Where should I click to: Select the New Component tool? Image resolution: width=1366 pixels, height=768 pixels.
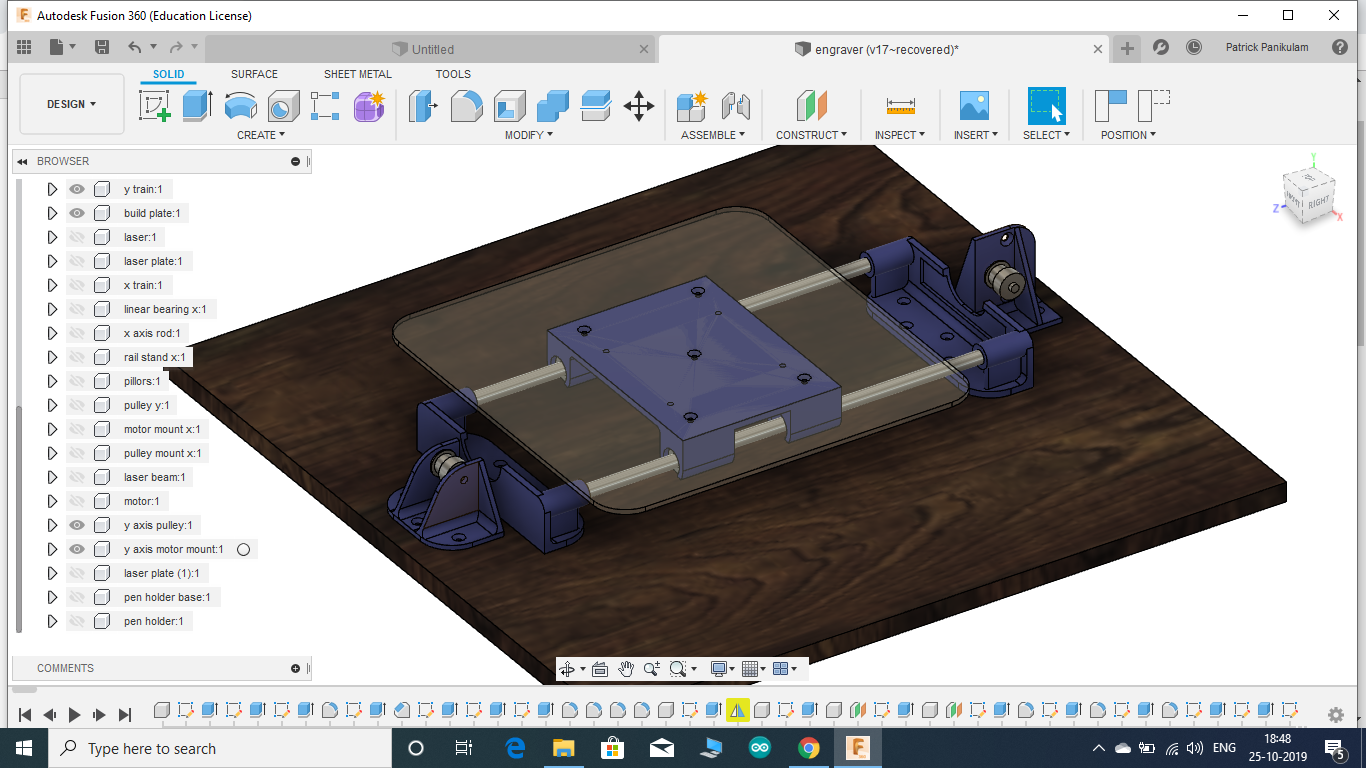pos(692,105)
